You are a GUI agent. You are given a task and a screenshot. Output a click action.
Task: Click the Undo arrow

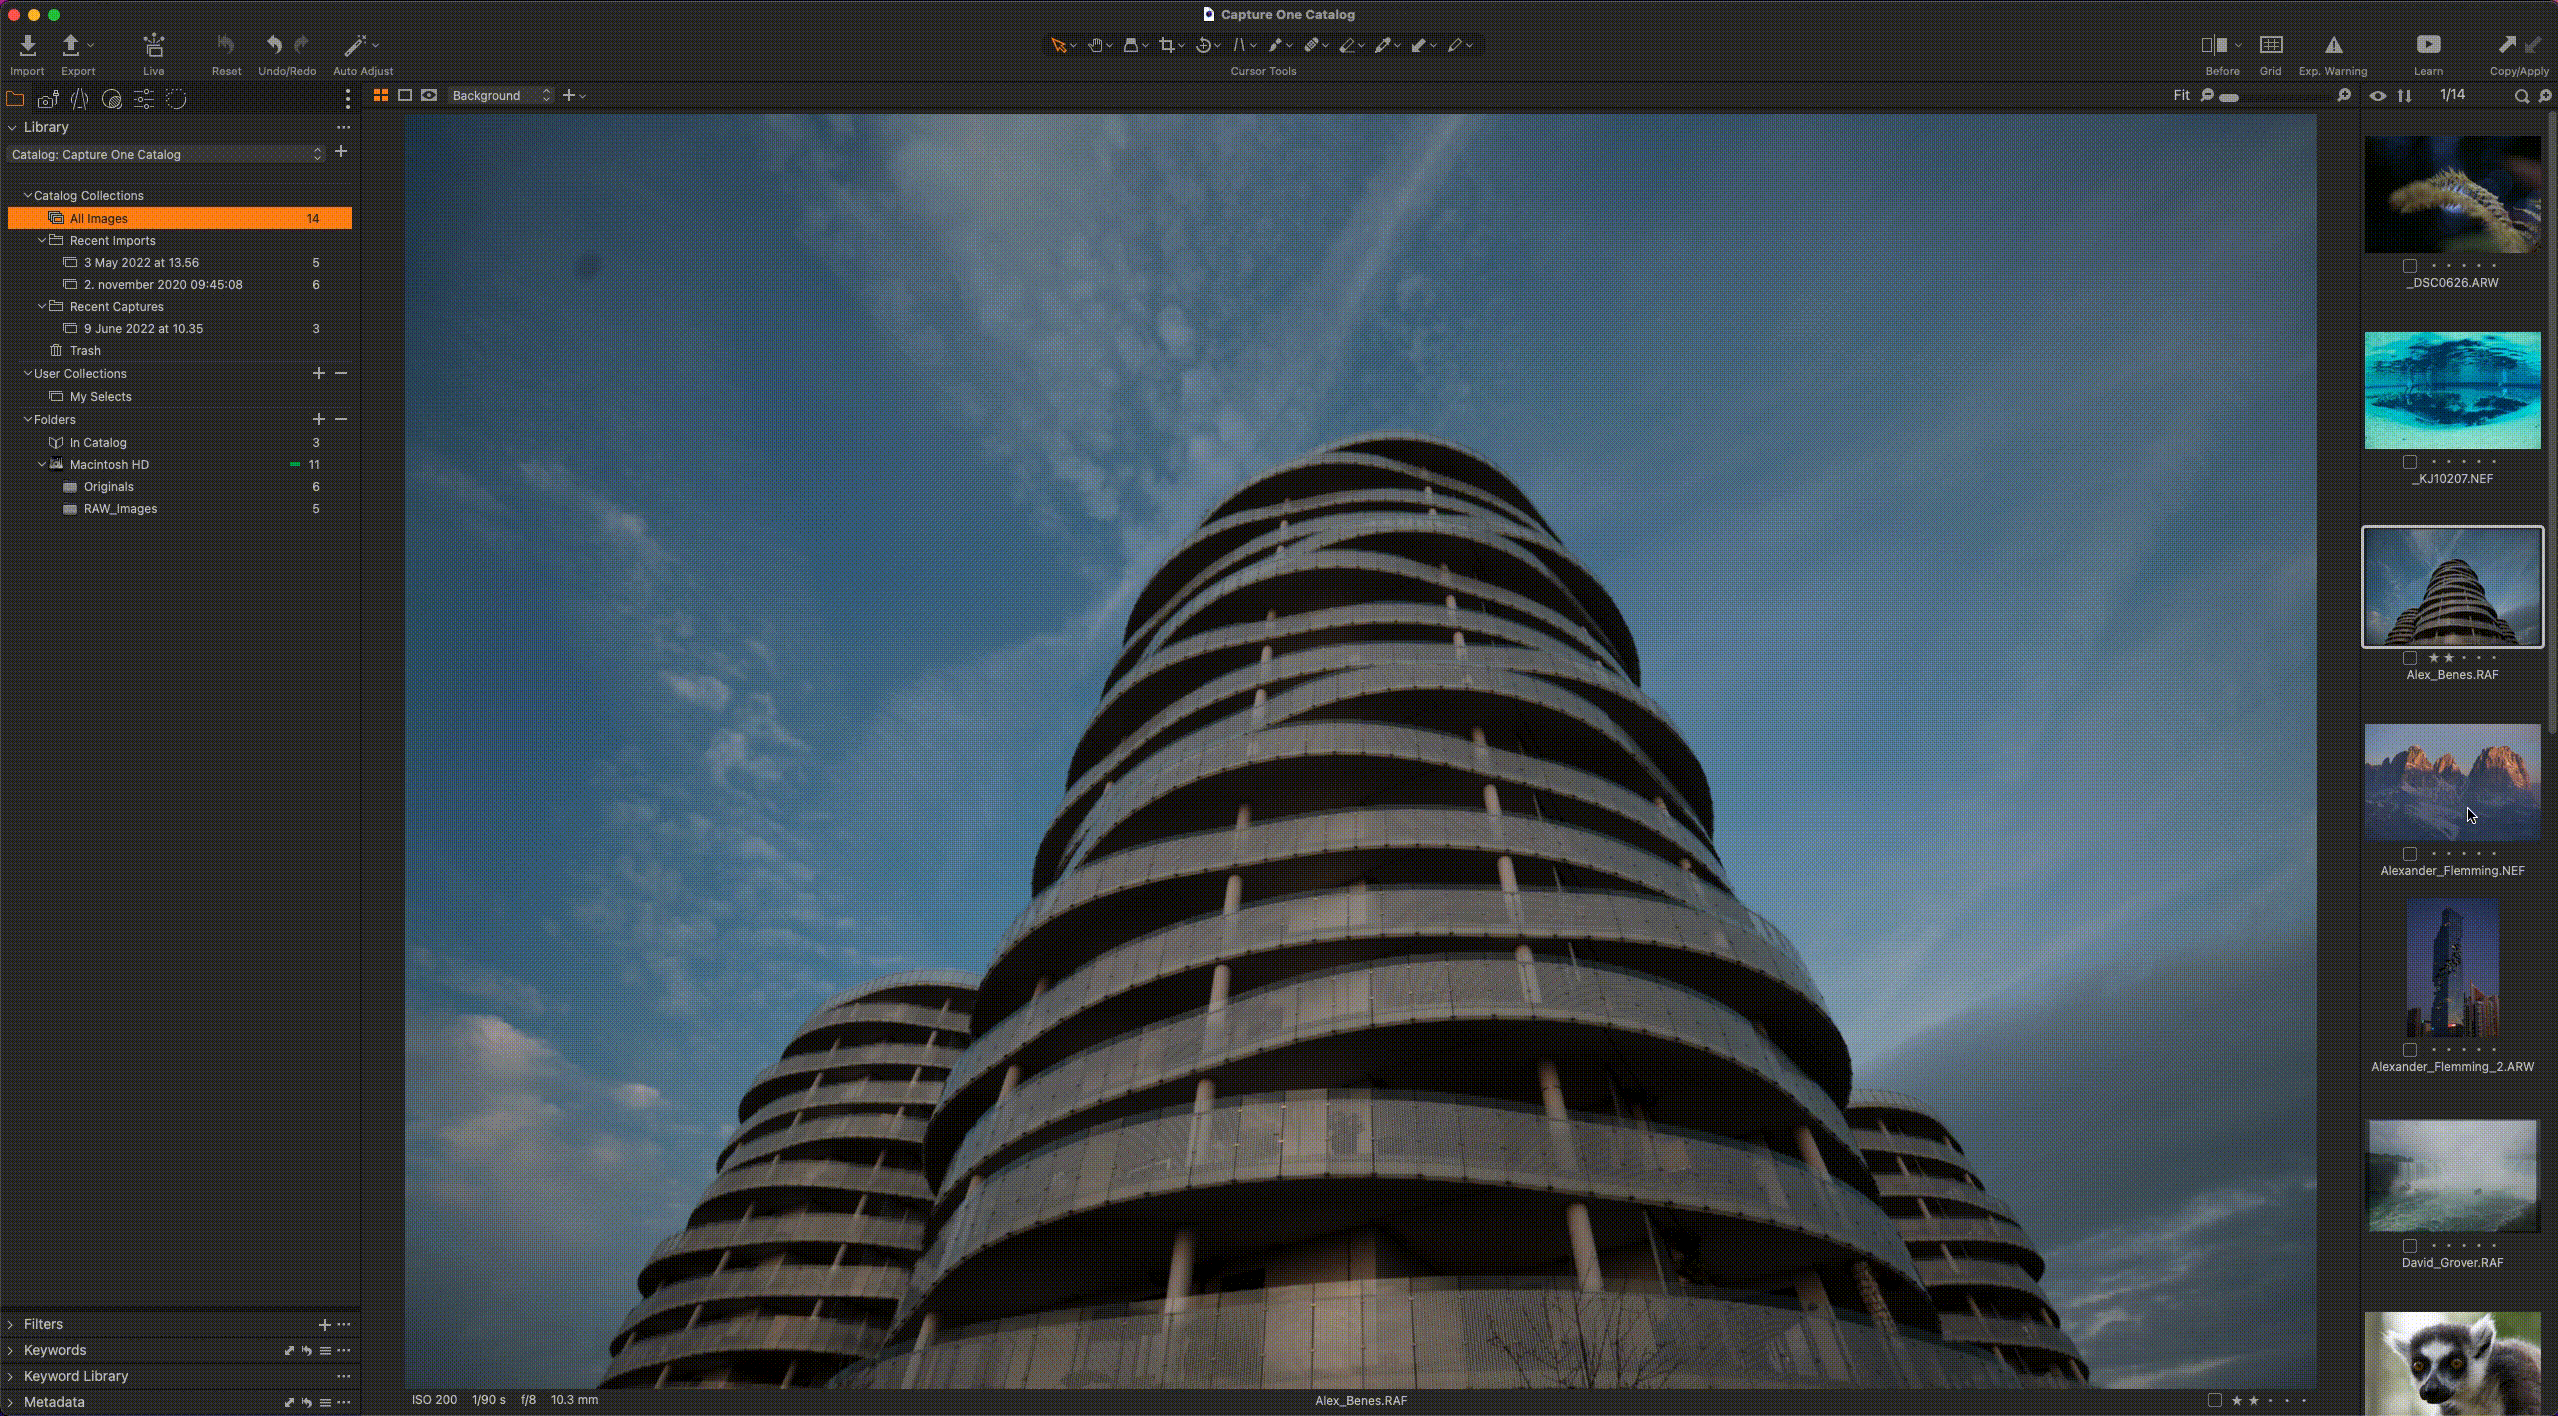click(x=274, y=45)
